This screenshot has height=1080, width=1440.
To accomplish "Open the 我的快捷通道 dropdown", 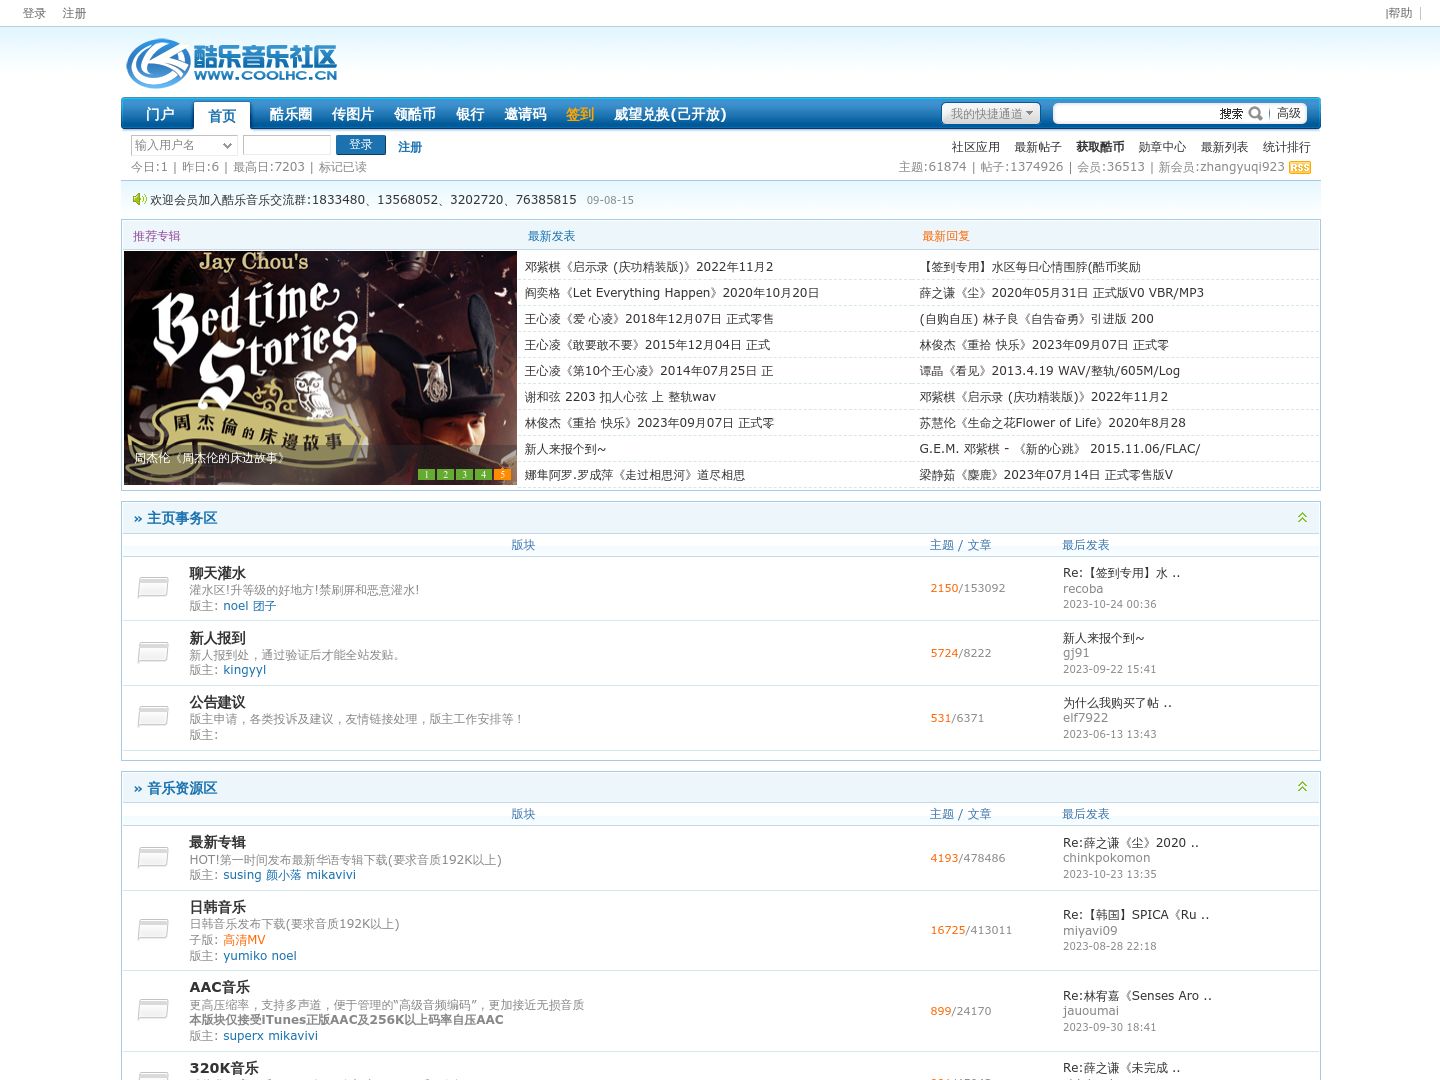I will tap(991, 114).
